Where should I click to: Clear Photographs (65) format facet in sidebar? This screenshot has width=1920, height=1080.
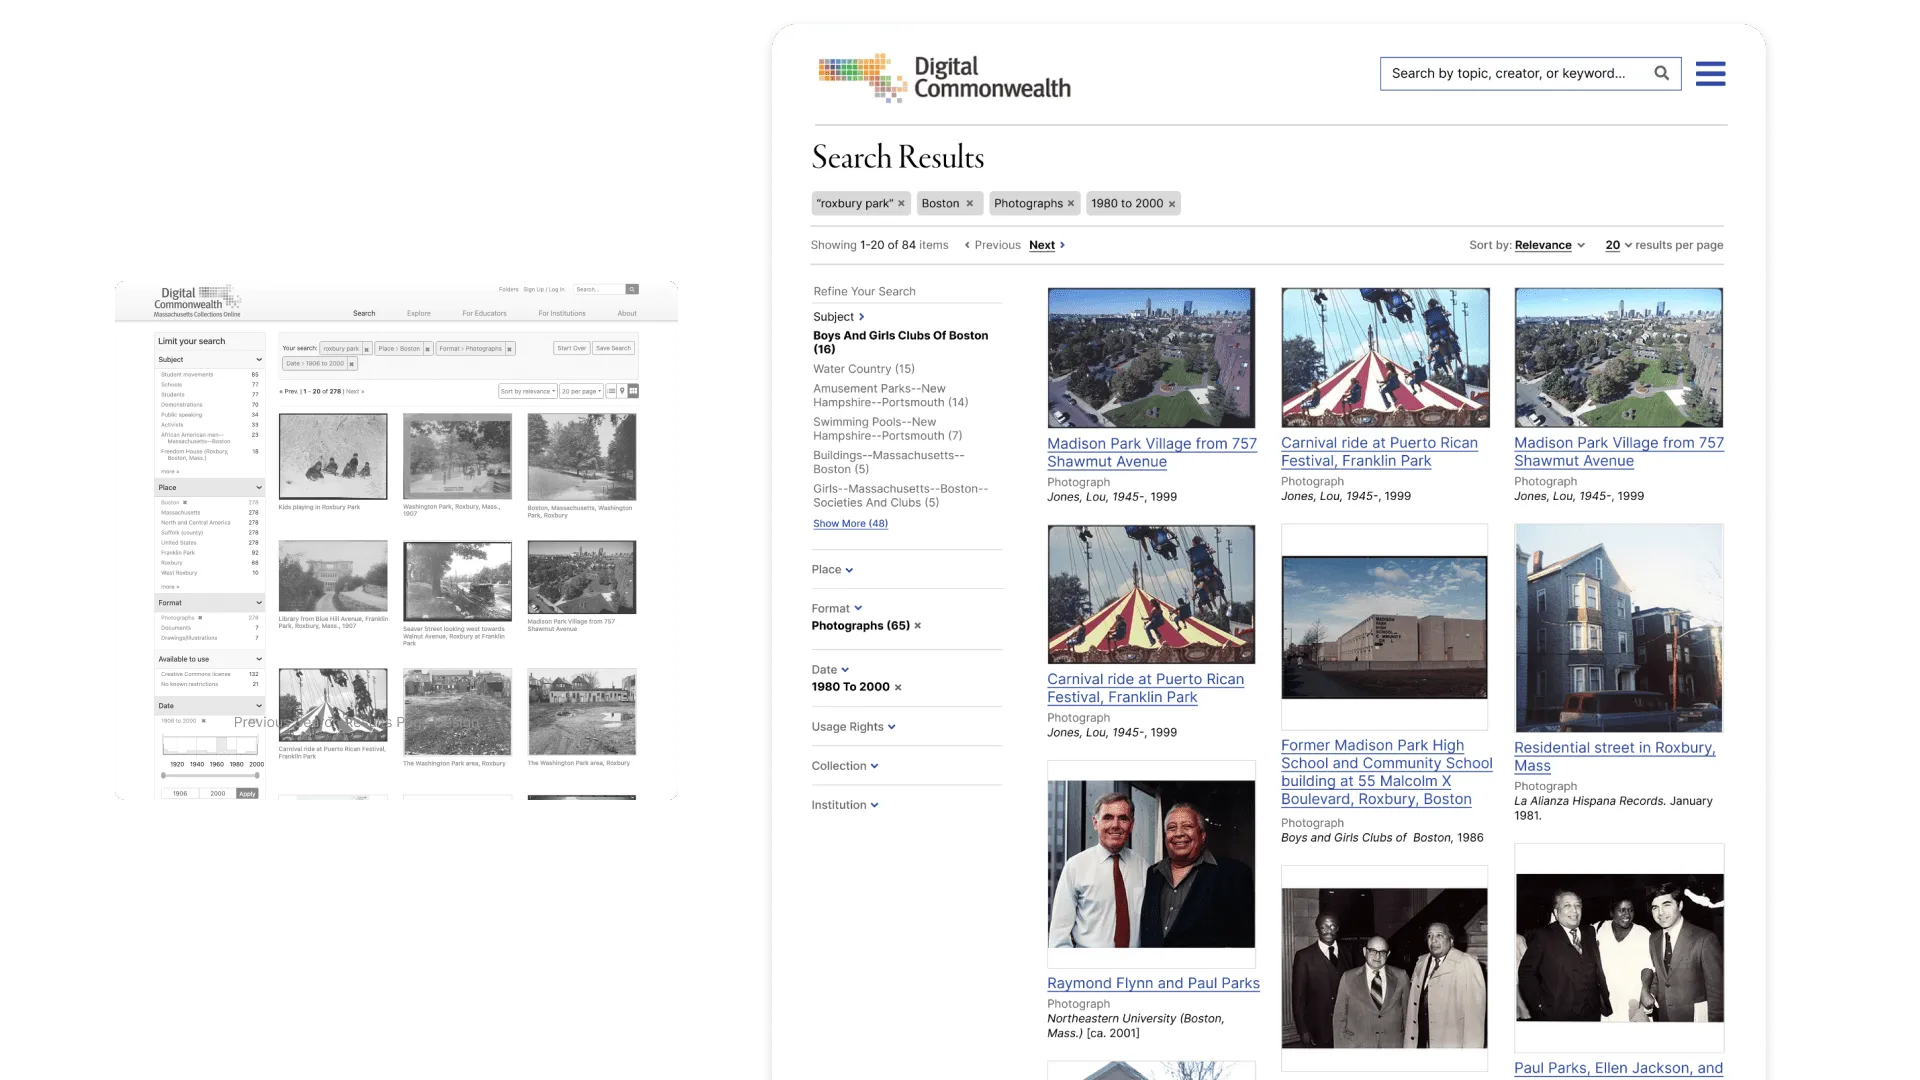[917, 626]
